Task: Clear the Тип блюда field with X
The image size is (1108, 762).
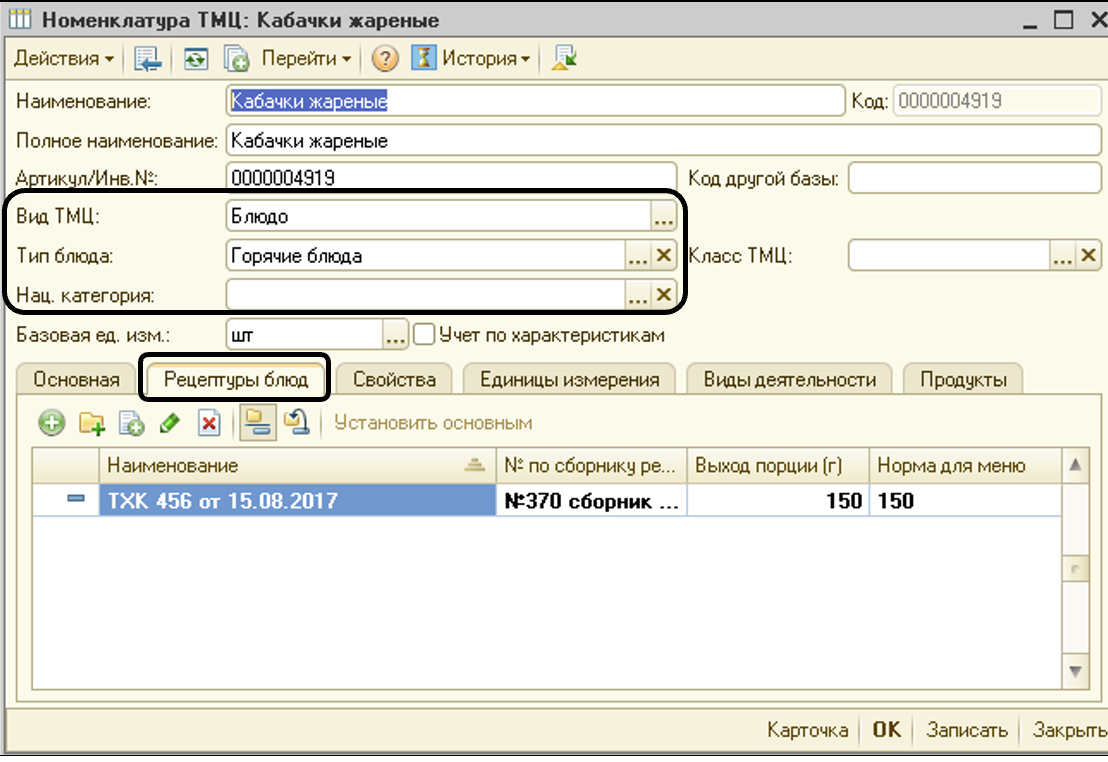Action: pos(664,256)
